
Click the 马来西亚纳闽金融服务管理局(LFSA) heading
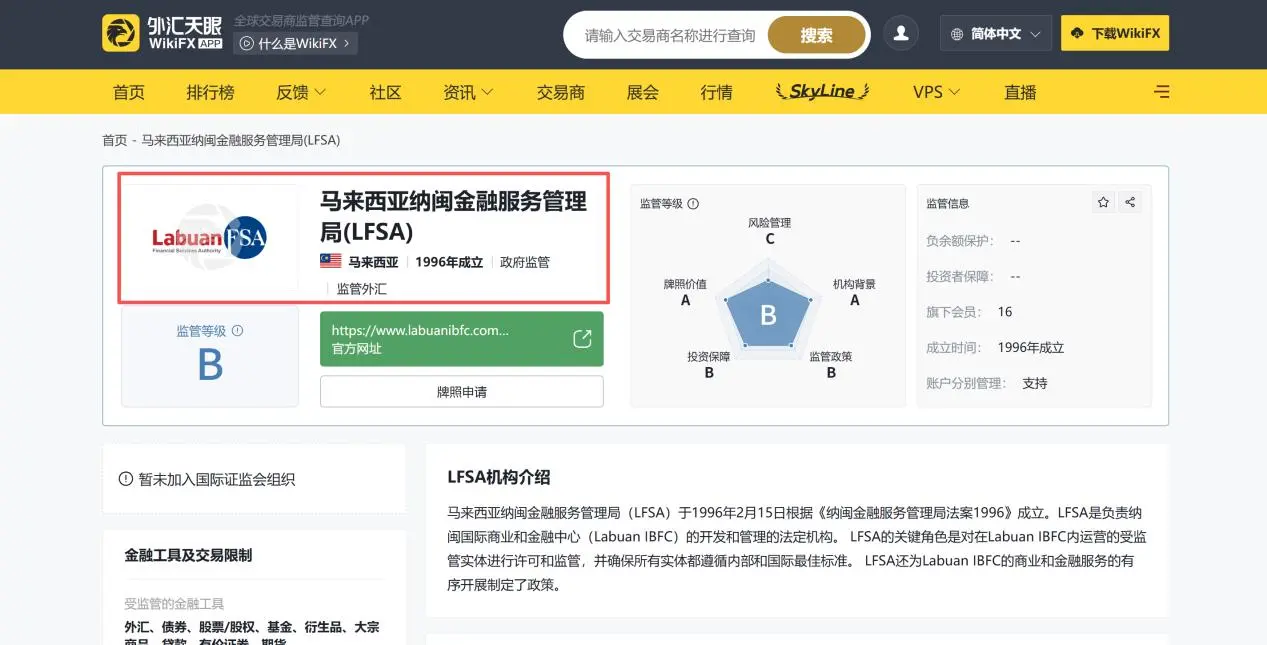tap(453, 216)
